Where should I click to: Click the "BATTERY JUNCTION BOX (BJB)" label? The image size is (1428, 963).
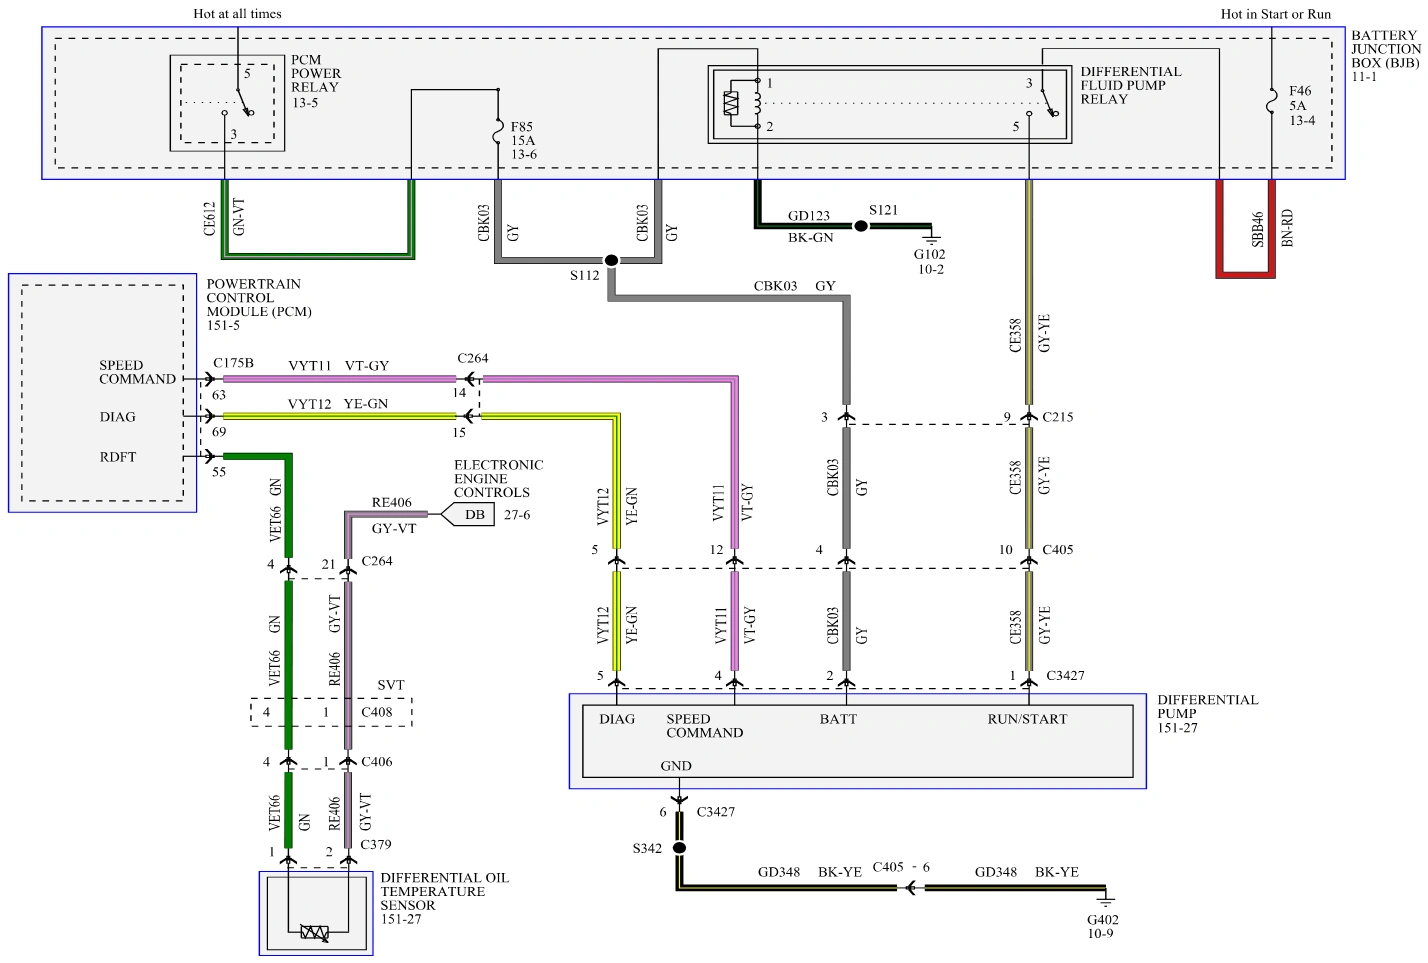[x=1386, y=49]
